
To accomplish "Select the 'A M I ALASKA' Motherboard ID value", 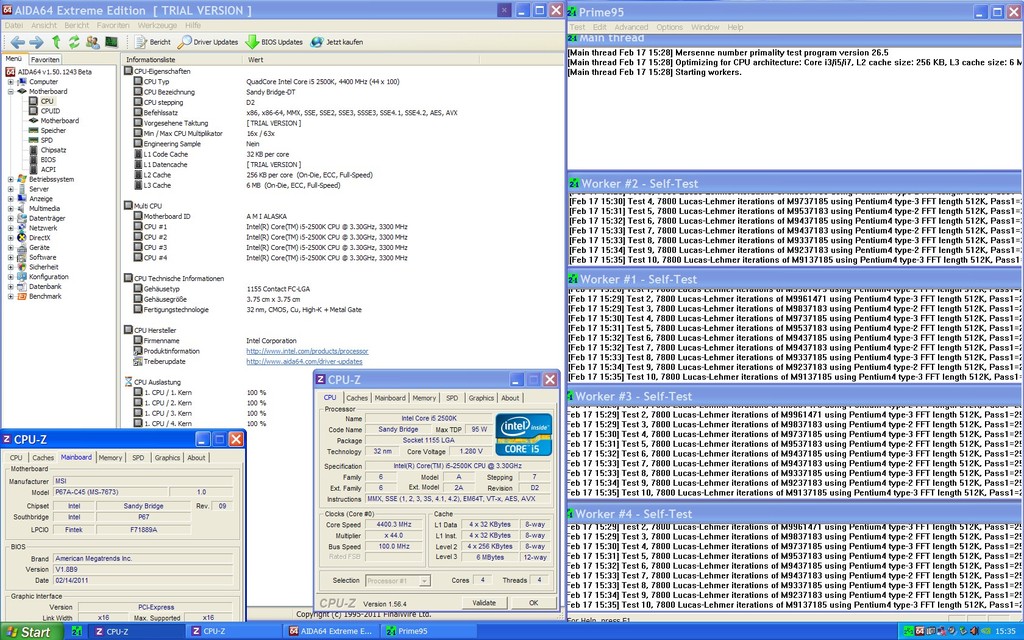I will pyautogui.click(x=266, y=216).
